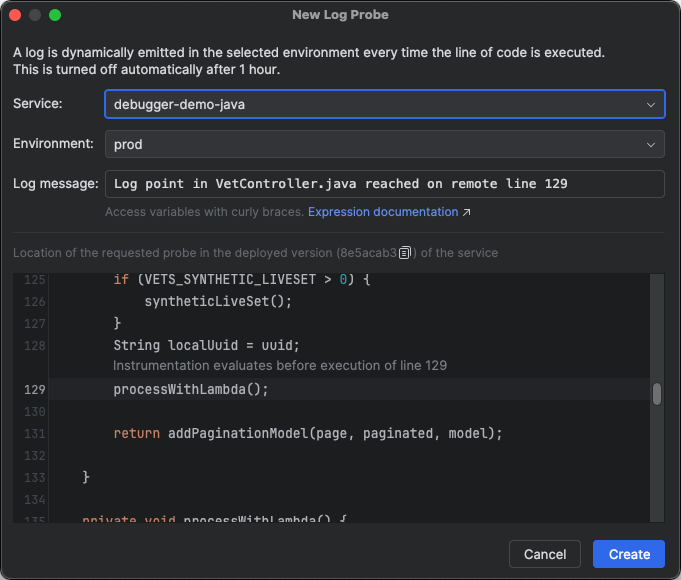Close the New Log Probe window

[15, 15]
